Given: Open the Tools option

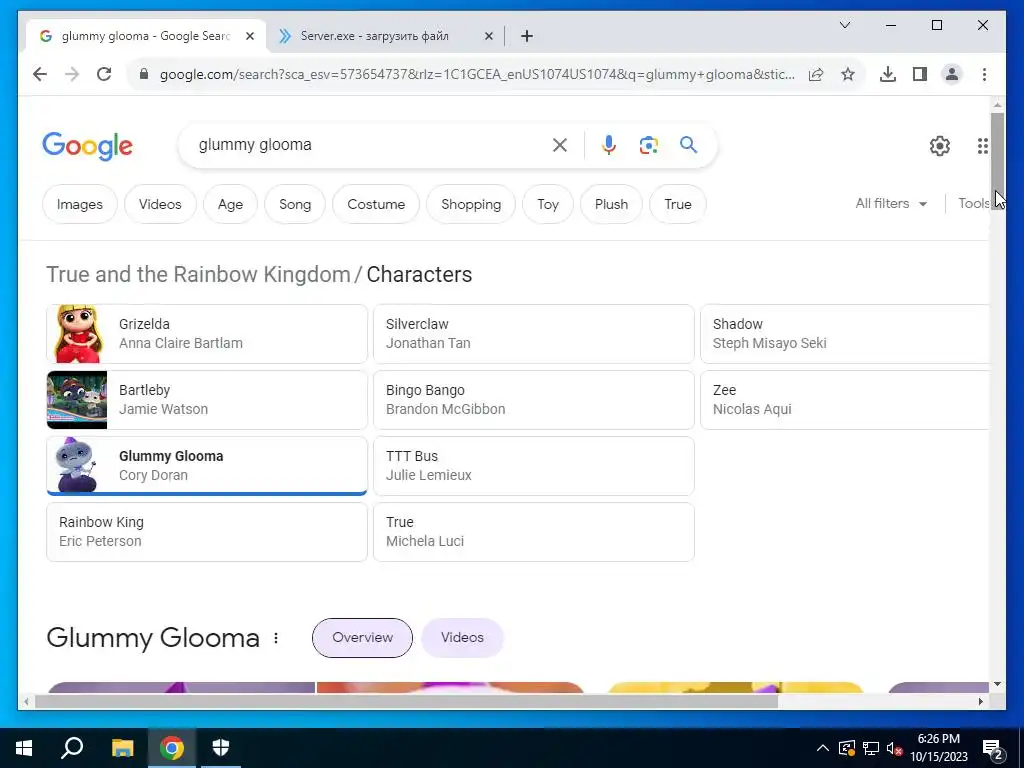Looking at the screenshot, I should point(973,204).
